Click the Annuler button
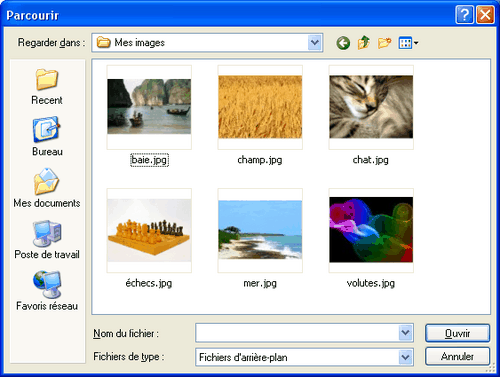This screenshot has width=500, height=377. click(457, 356)
